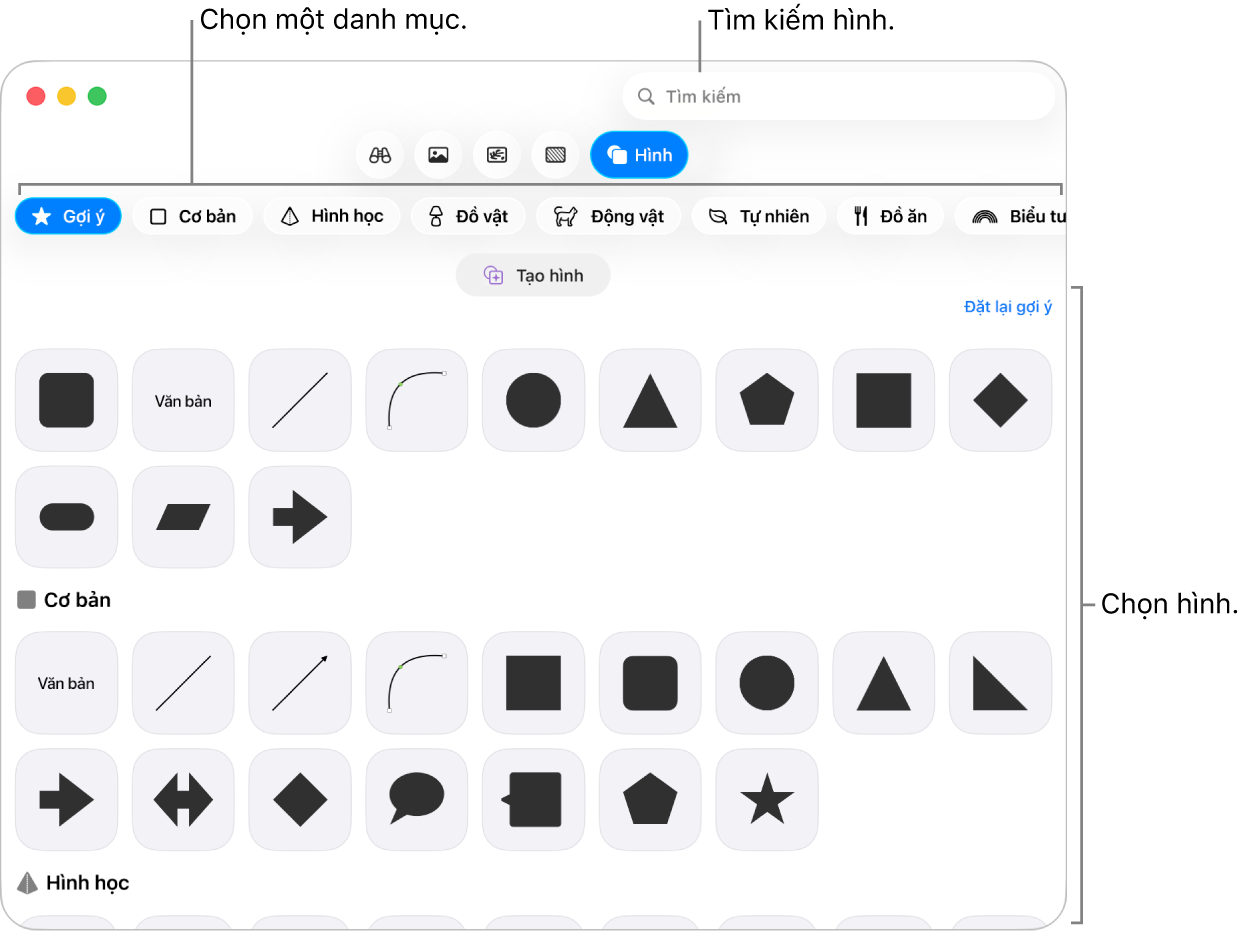The height and width of the screenshot is (934, 1245).
Task: Insert the star shape
Action: click(767, 800)
